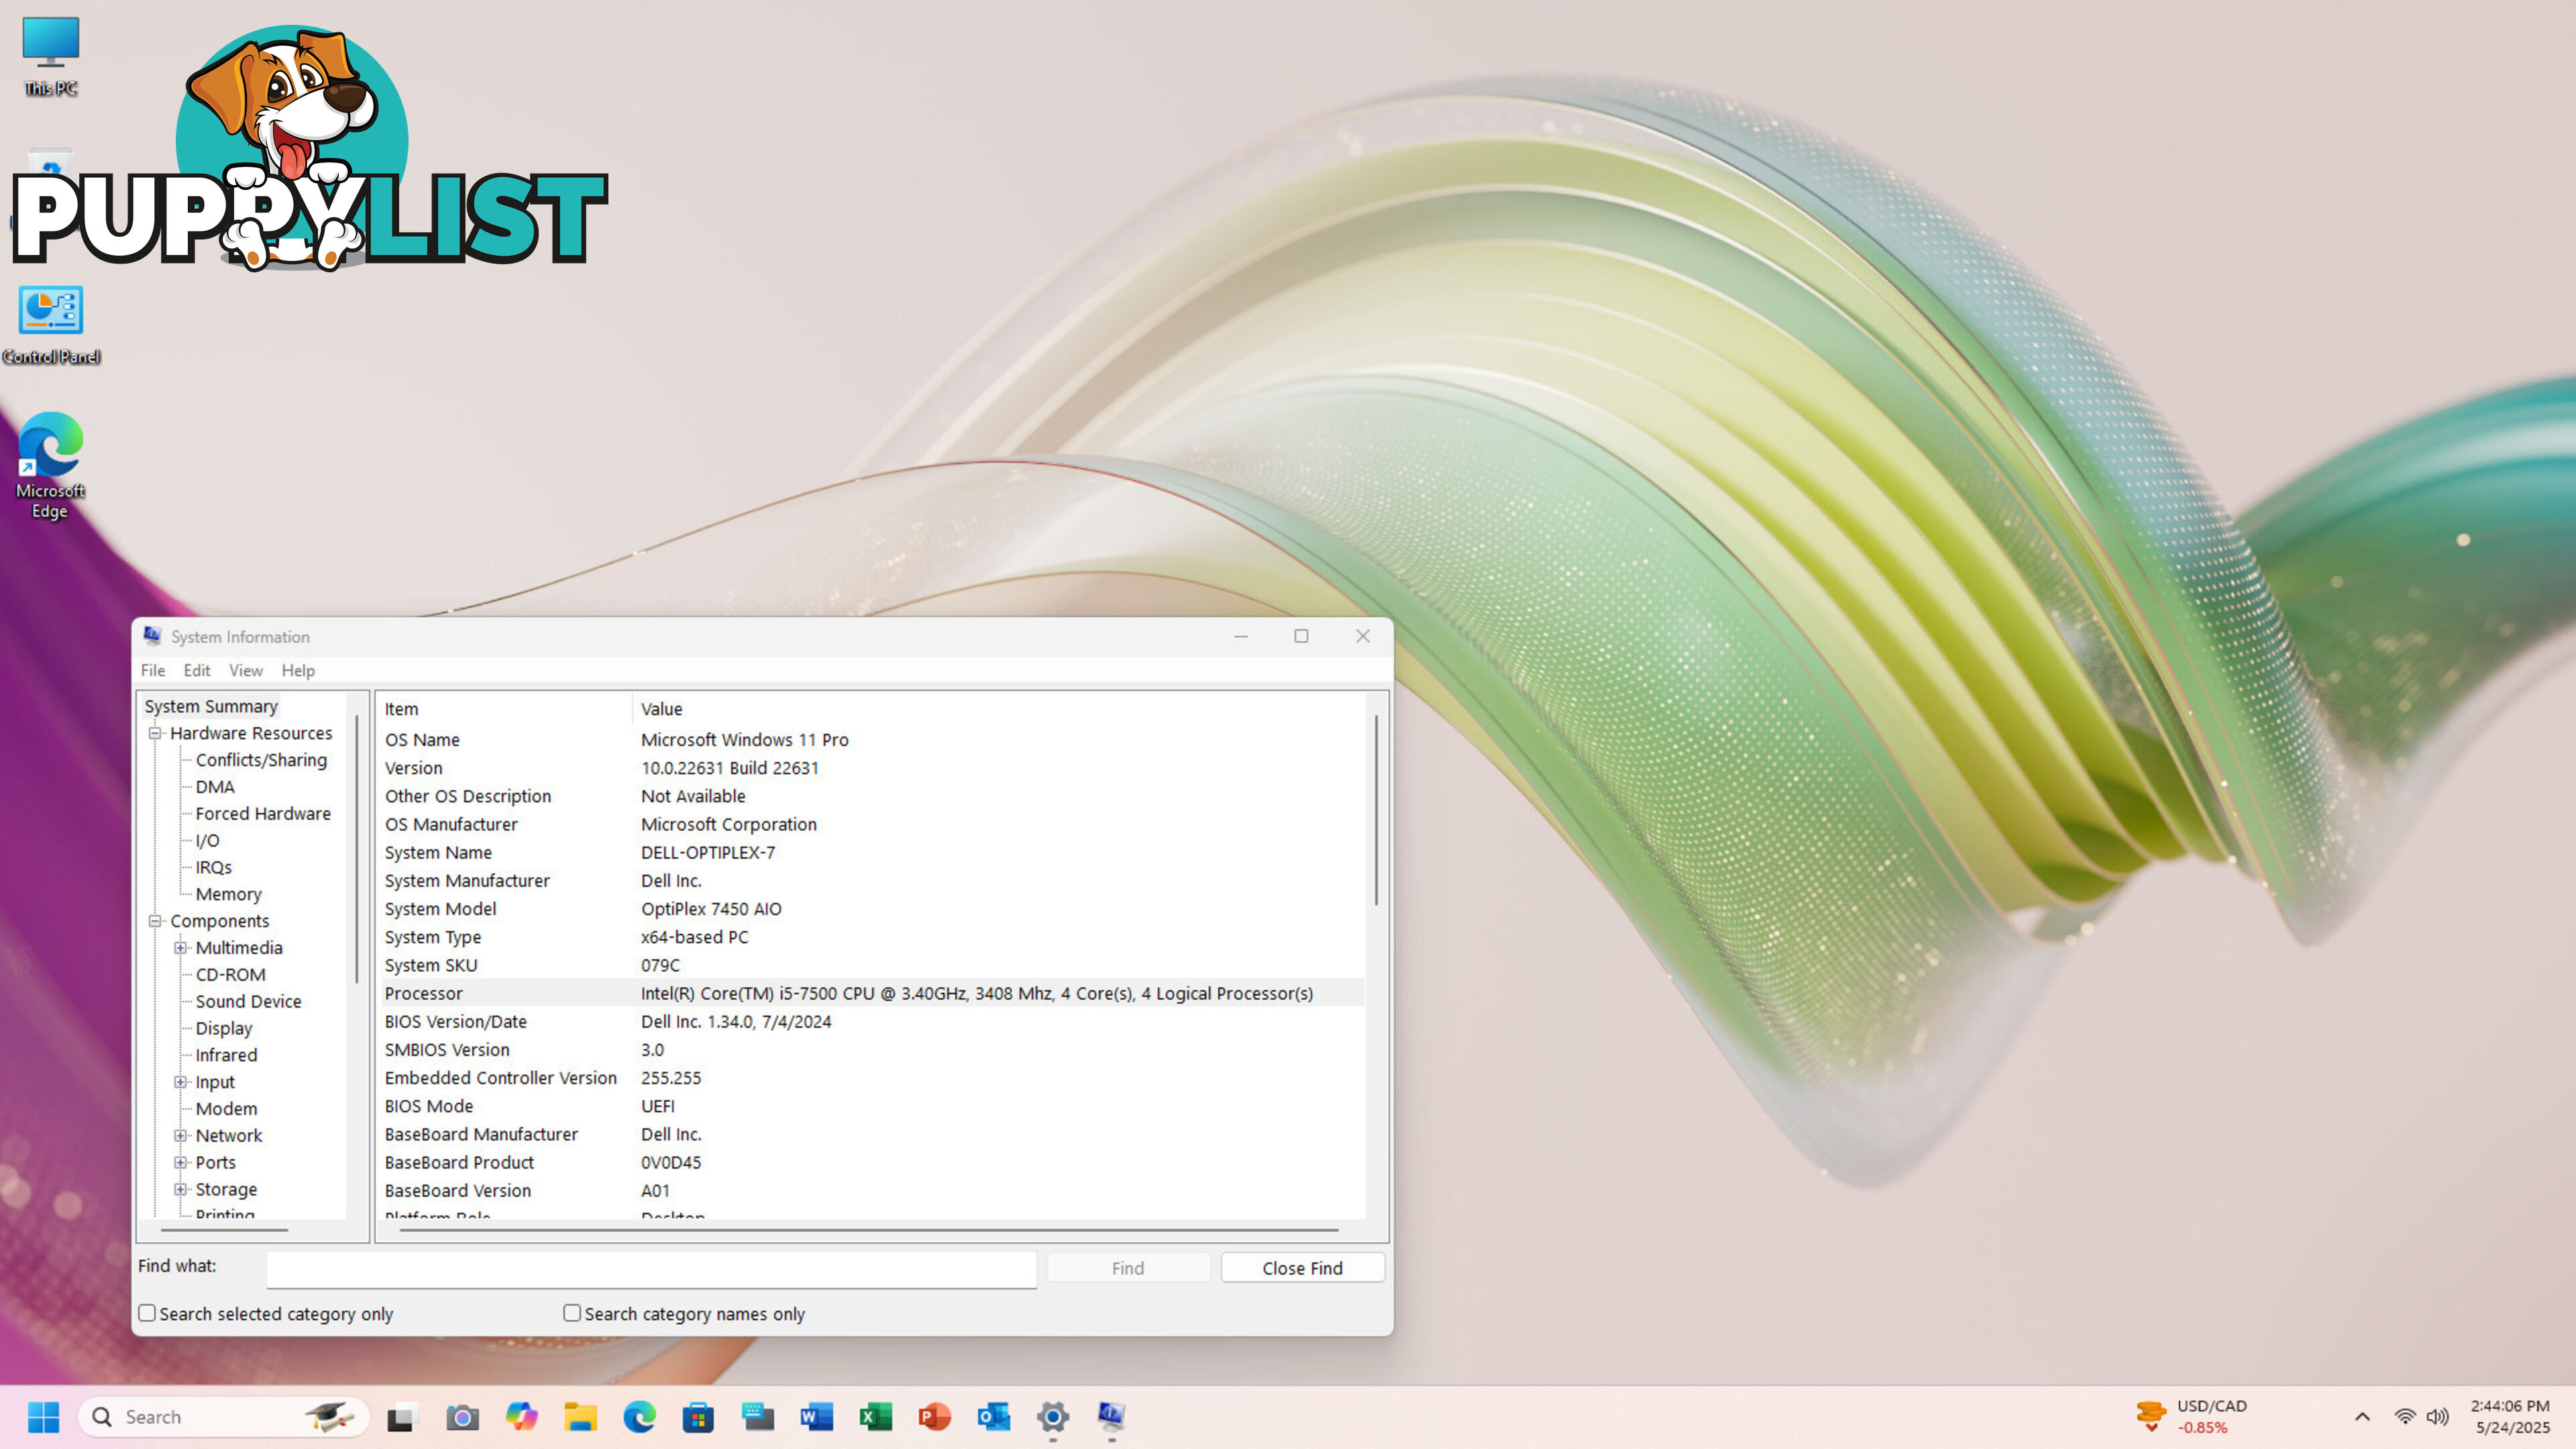The image size is (2576, 1449).
Task: Open the clock and date flyout
Action: (2511, 1417)
